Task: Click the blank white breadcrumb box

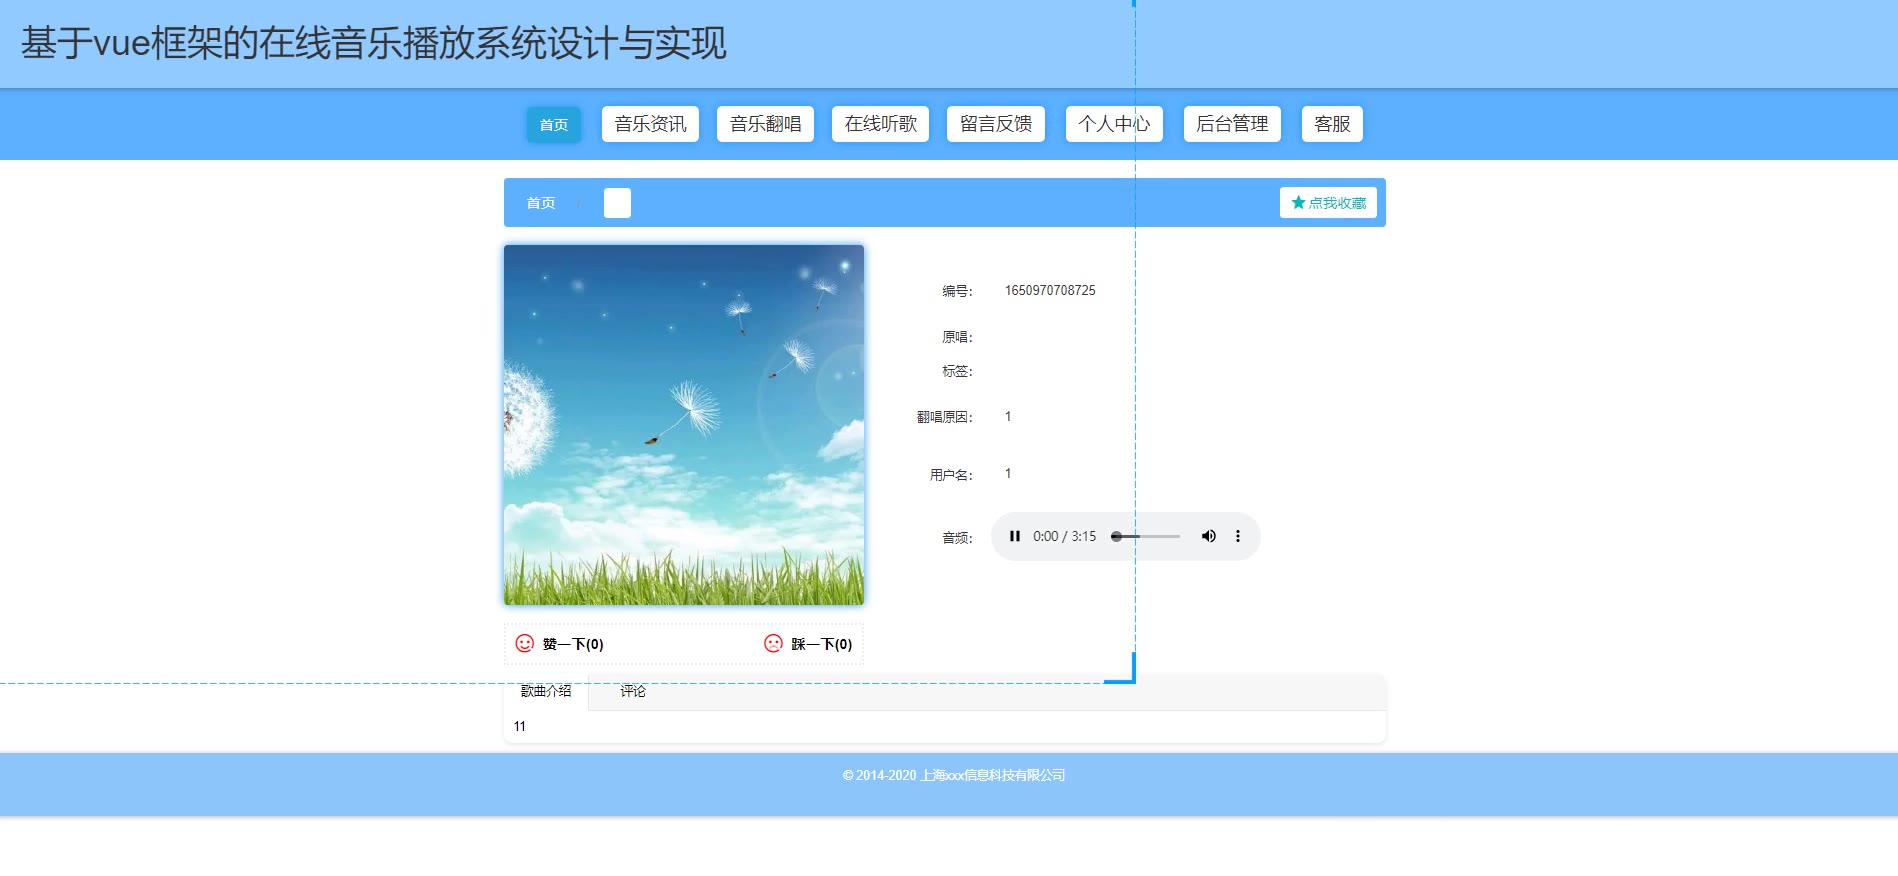Action: 617,203
